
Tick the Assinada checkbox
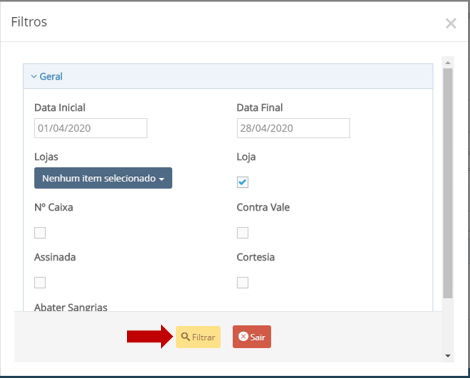[40, 283]
